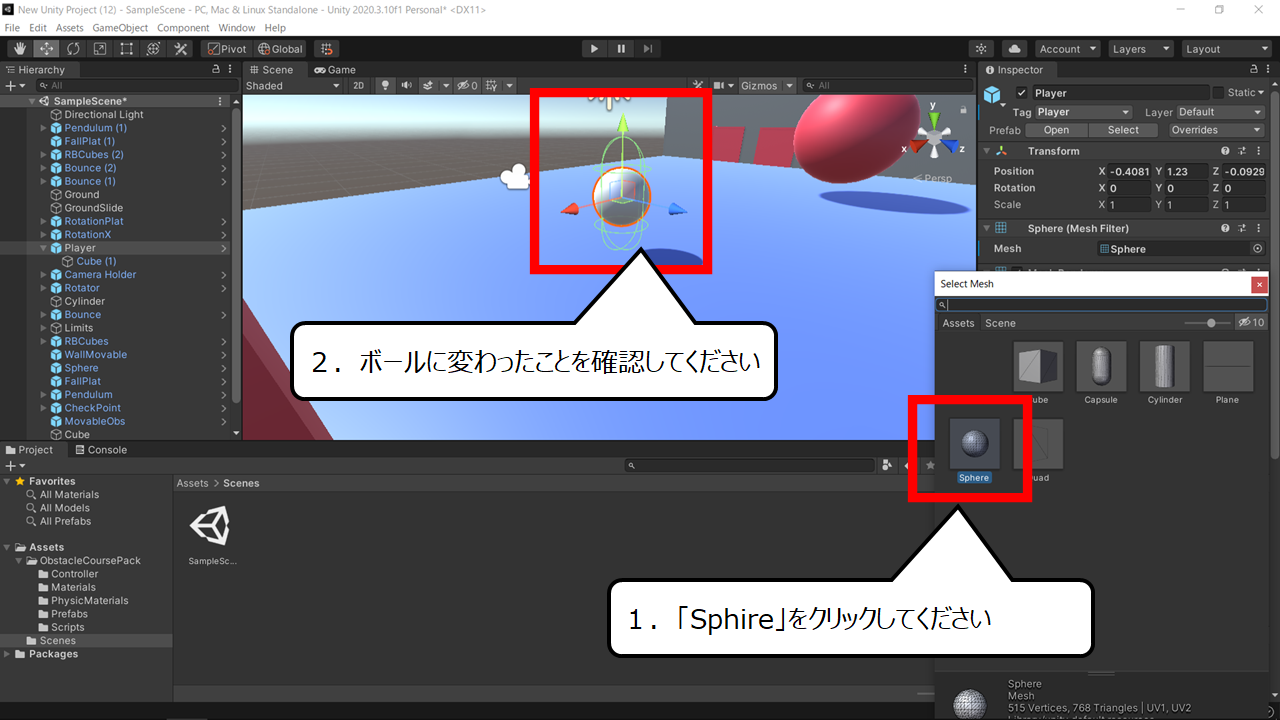Viewport: 1280px width, 720px height.
Task: Switch to the Game tab
Action: coord(335,70)
